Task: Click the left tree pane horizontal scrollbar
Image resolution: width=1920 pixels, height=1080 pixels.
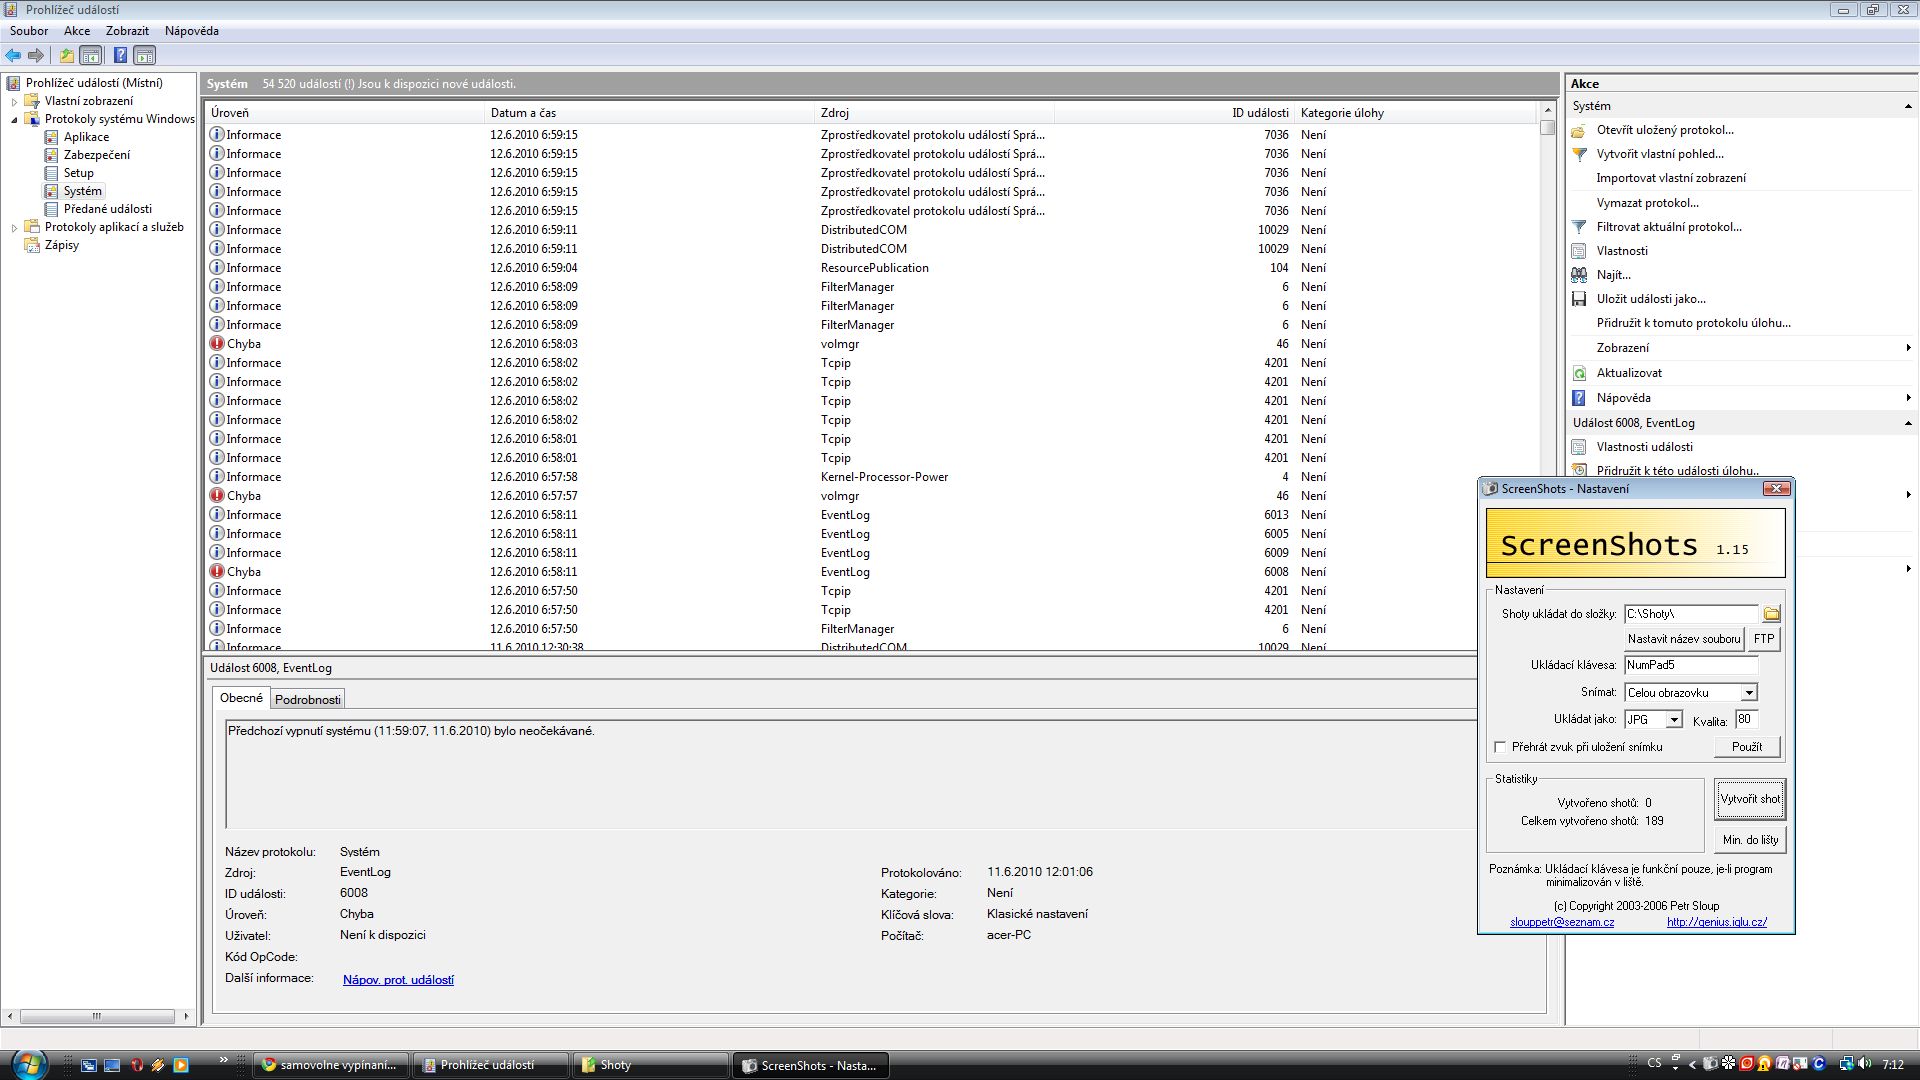Action: click(x=97, y=1016)
